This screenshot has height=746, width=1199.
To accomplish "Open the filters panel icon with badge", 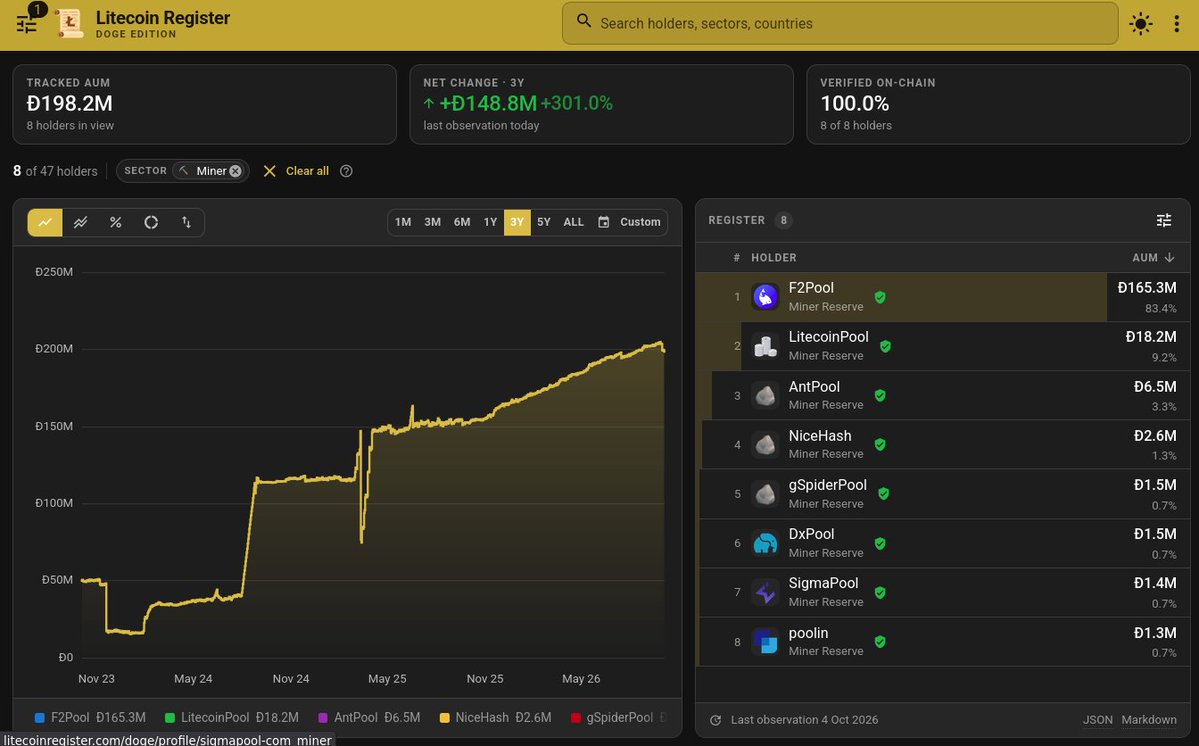I will click(28, 23).
